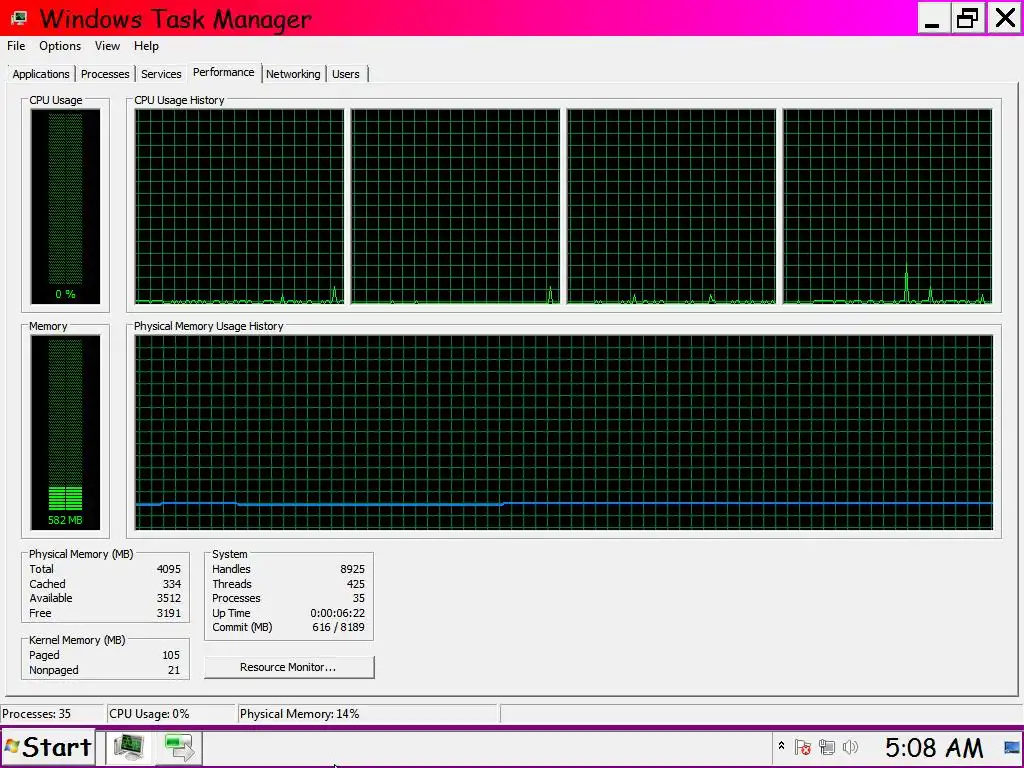Click the Physical Memory (MB) group label

click(81, 554)
